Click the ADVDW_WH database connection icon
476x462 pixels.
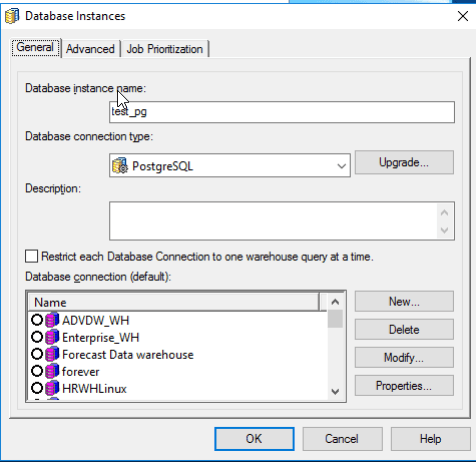(52, 320)
